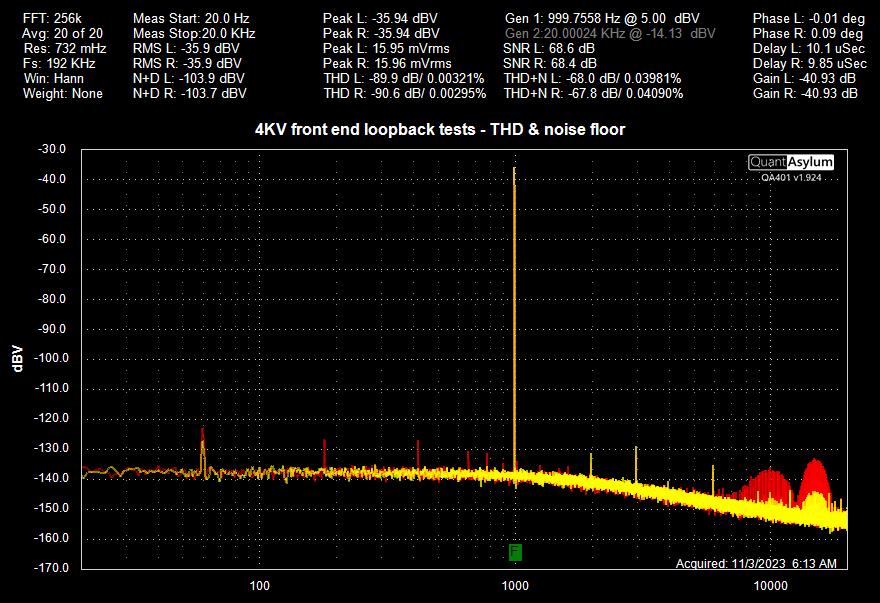The image size is (880, 603).
Task: Click the 'N+D L: -103.9 dBV' reading
Action: click(189, 79)
